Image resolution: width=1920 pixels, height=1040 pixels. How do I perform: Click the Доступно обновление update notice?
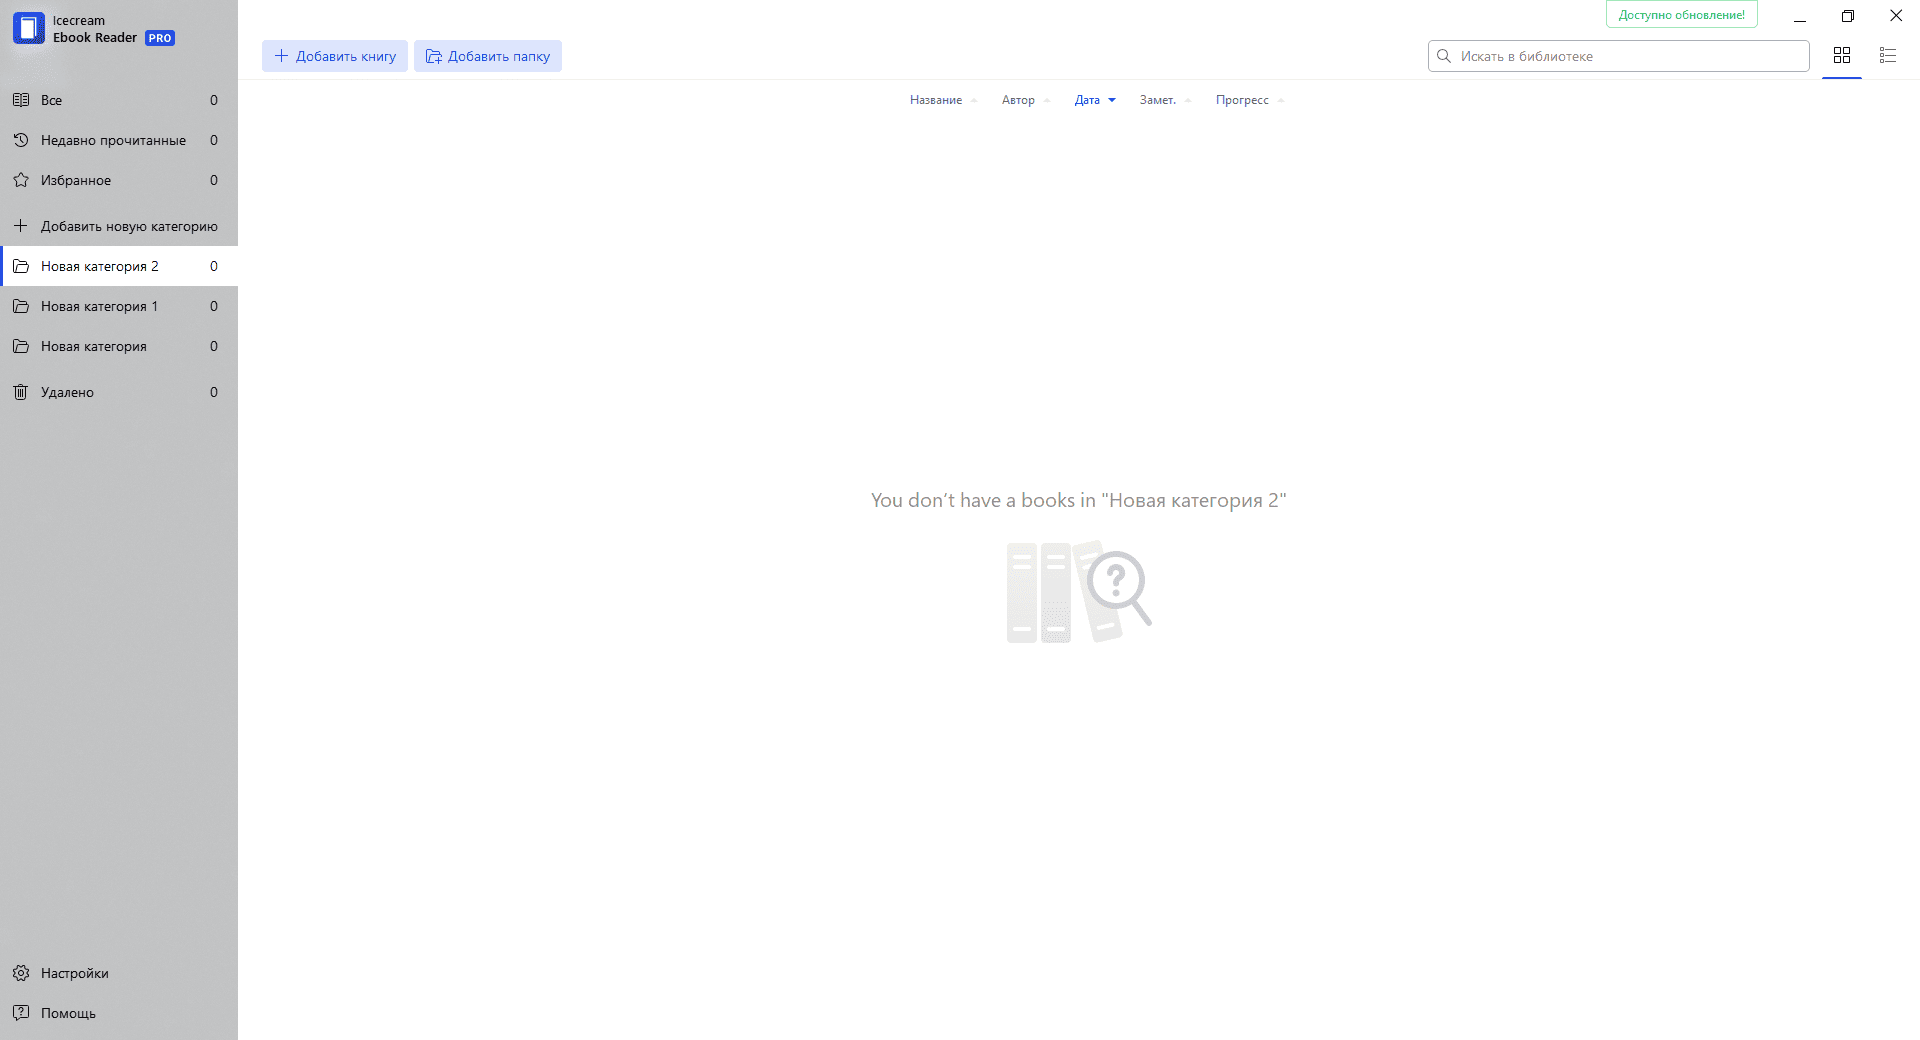pos(1681,15)
